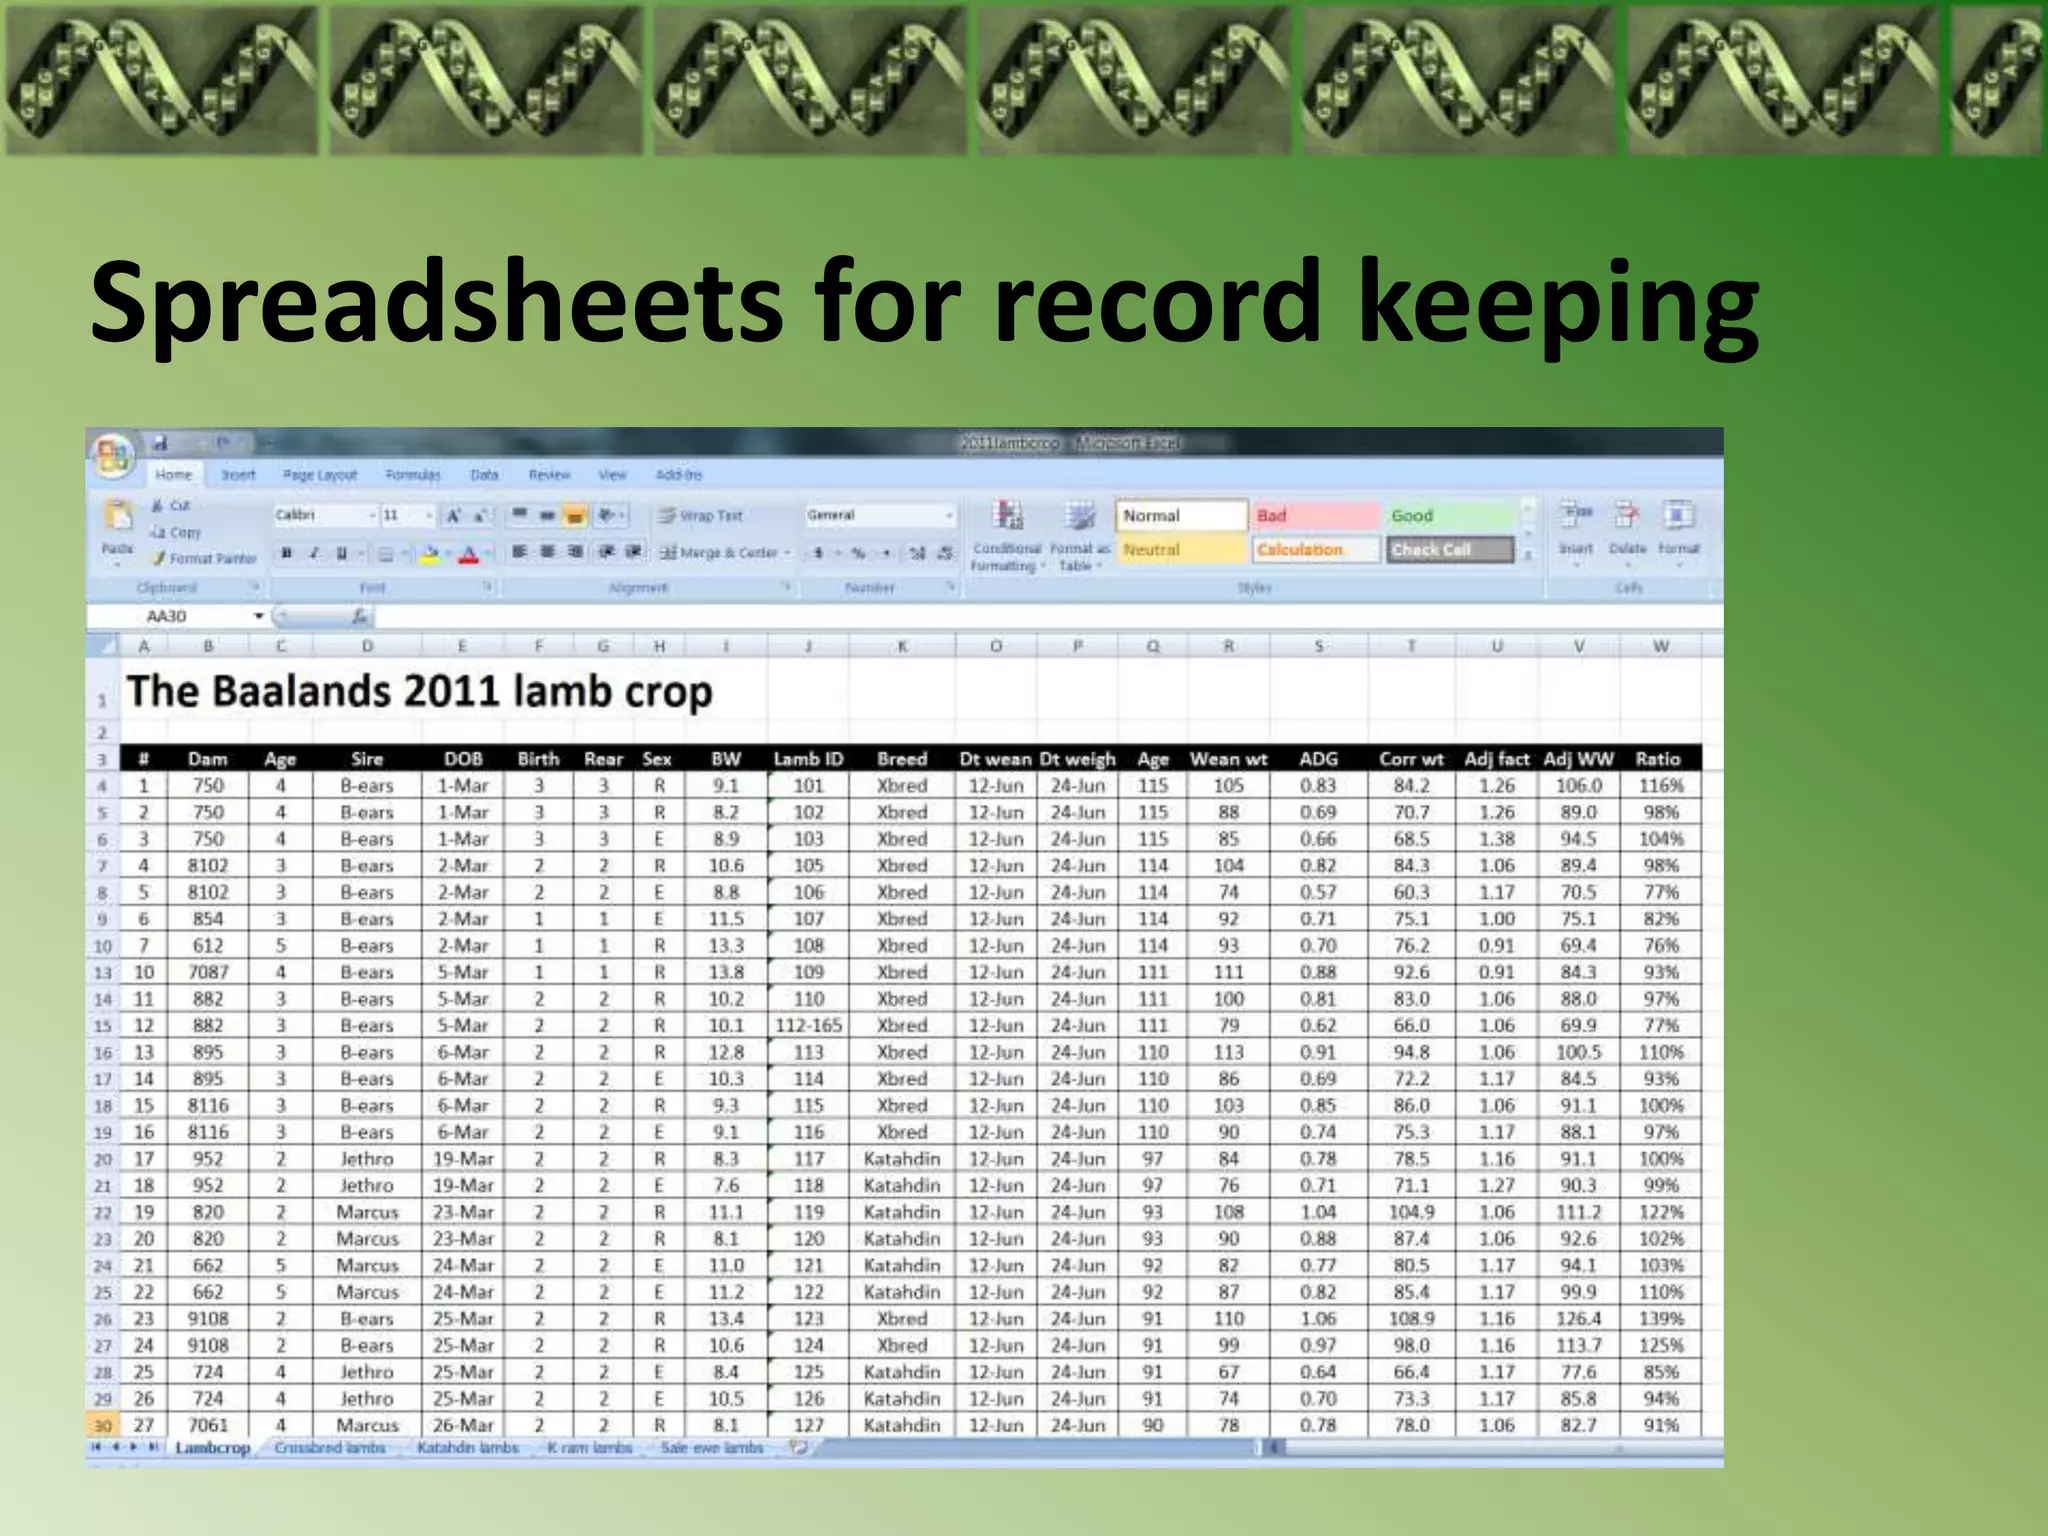Open the Calibri font name dropdown
This screenshot has height=1536, width=2048.
coord(373,515)
